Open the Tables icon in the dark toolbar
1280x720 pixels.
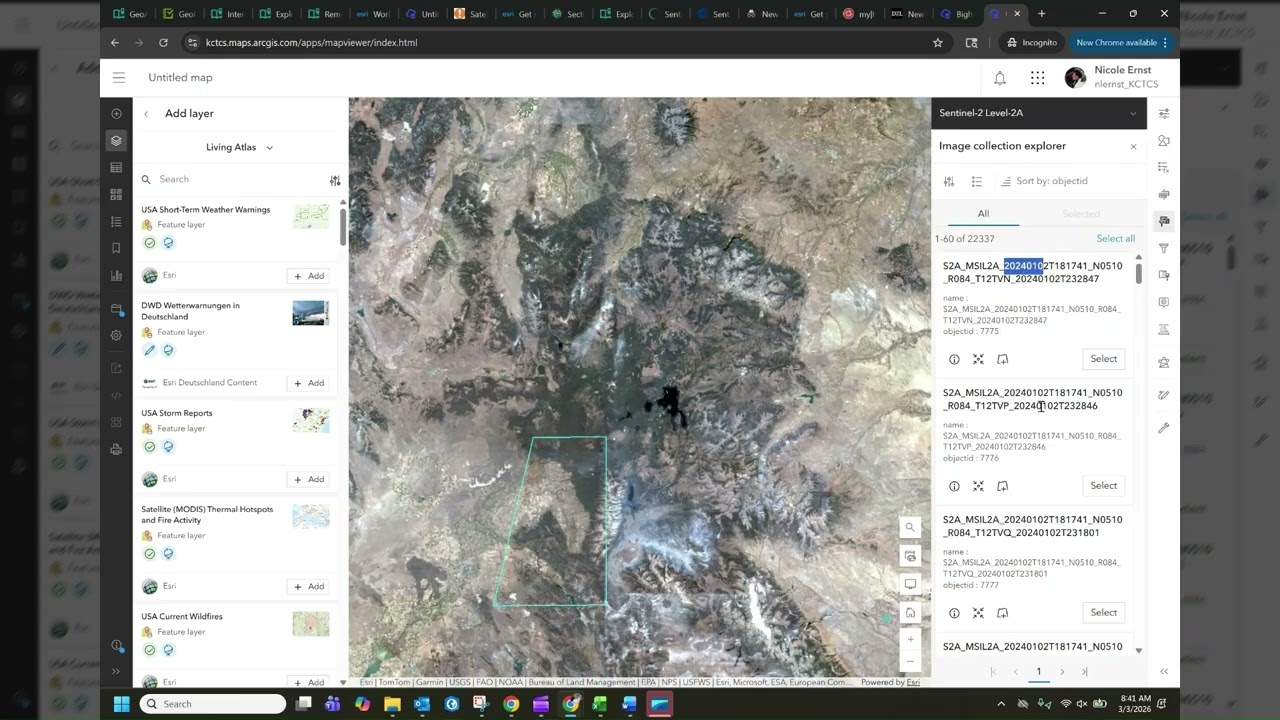pyautogui.click(x=116, y=168)
